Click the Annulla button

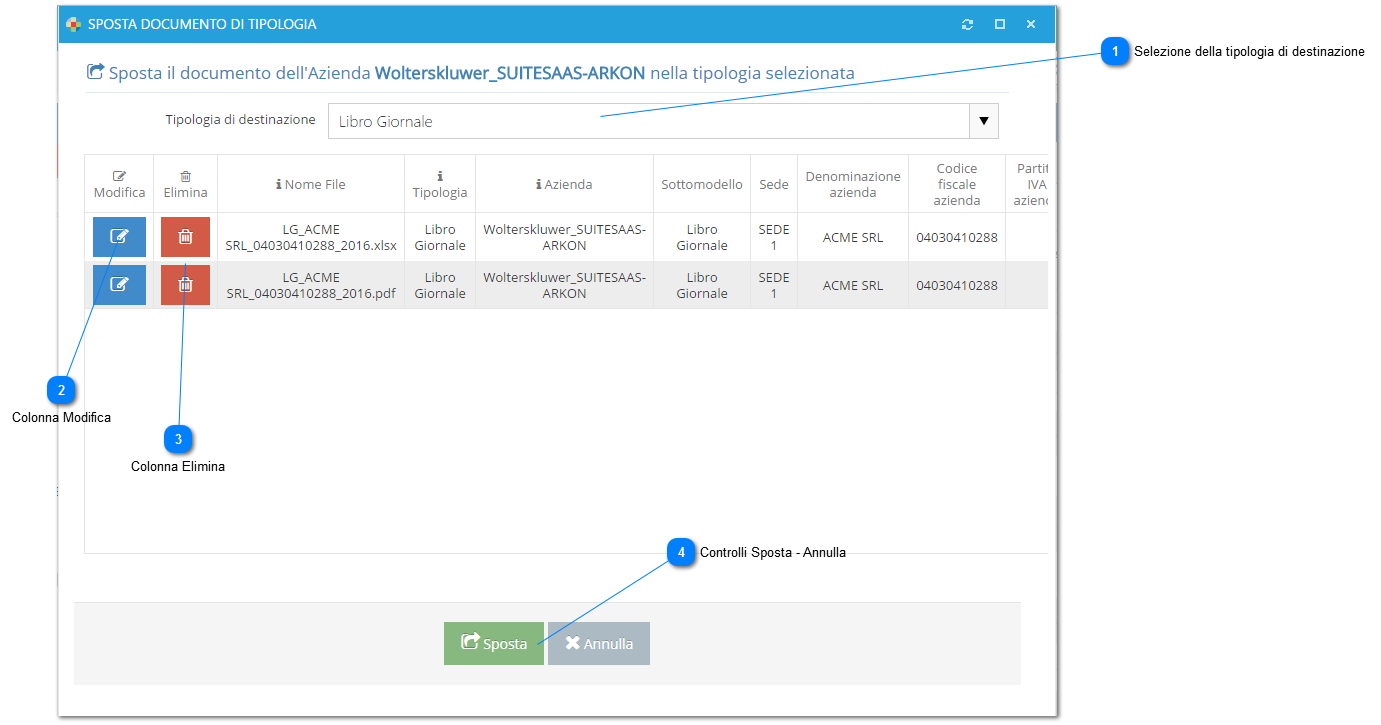(x=599, y=644)
